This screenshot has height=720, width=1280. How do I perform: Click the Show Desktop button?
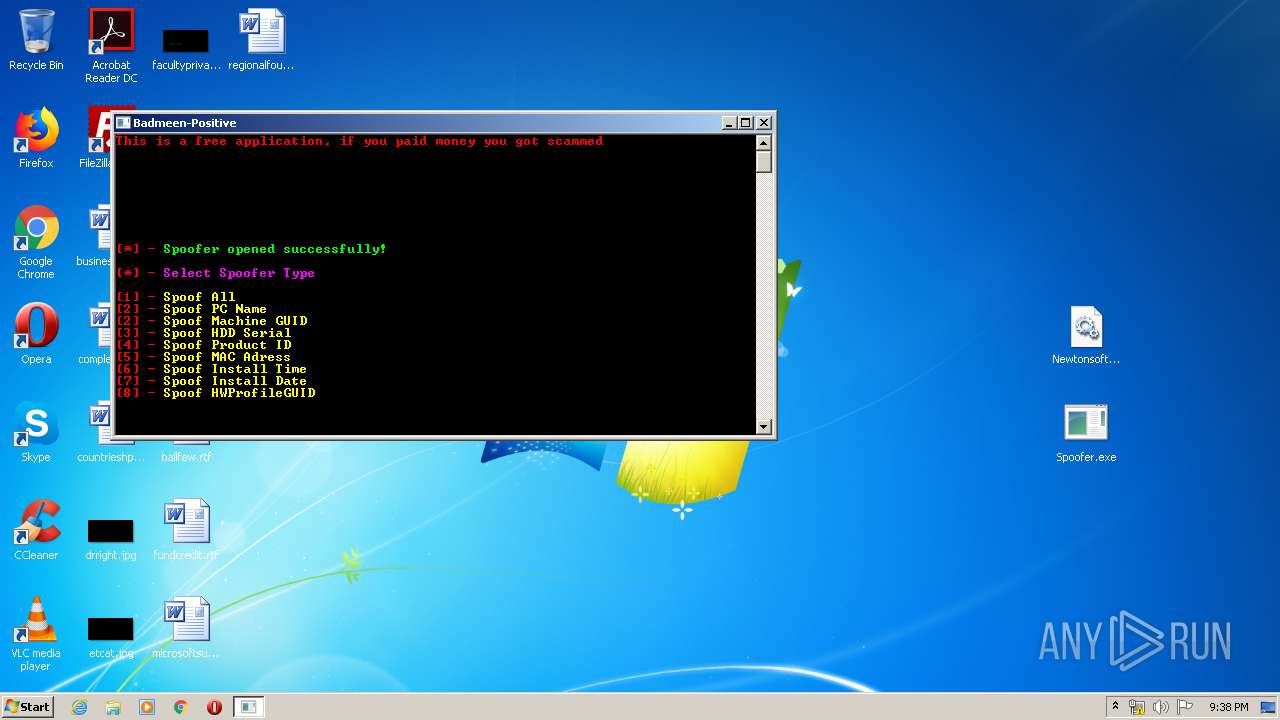click(1268, 707)
